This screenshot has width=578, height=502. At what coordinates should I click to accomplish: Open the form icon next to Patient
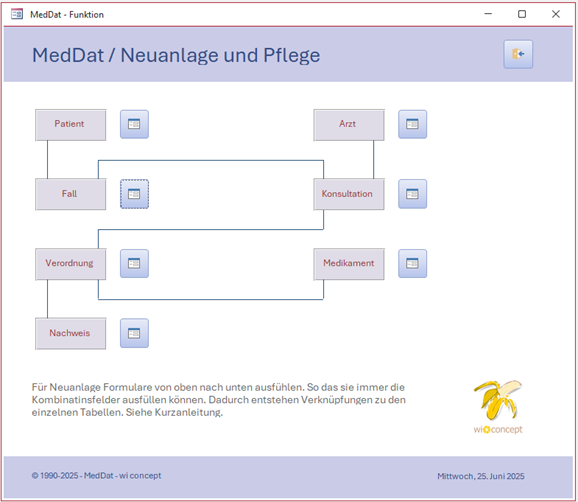(134, 124)
